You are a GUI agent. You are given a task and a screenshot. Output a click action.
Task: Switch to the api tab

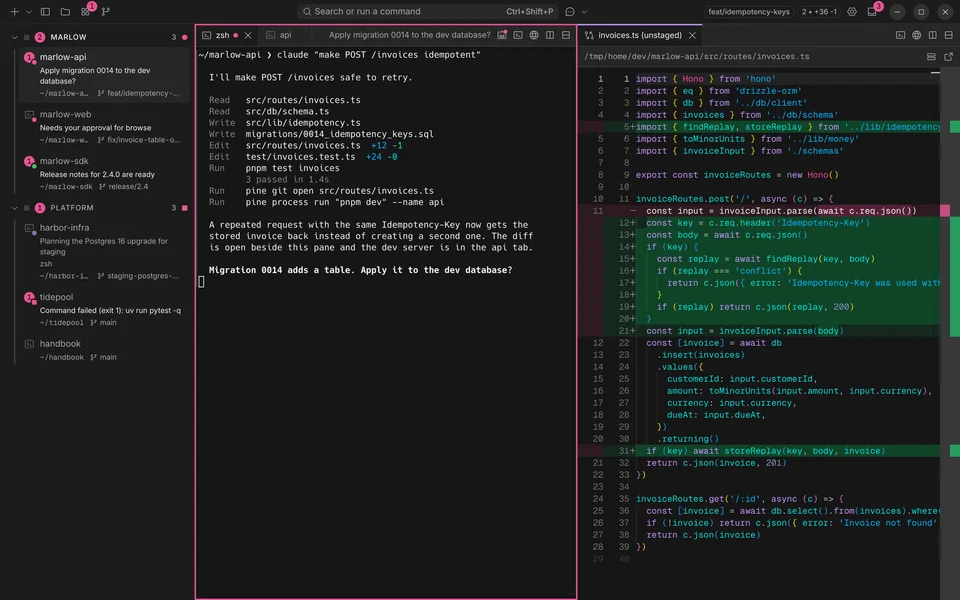point(286,36)
